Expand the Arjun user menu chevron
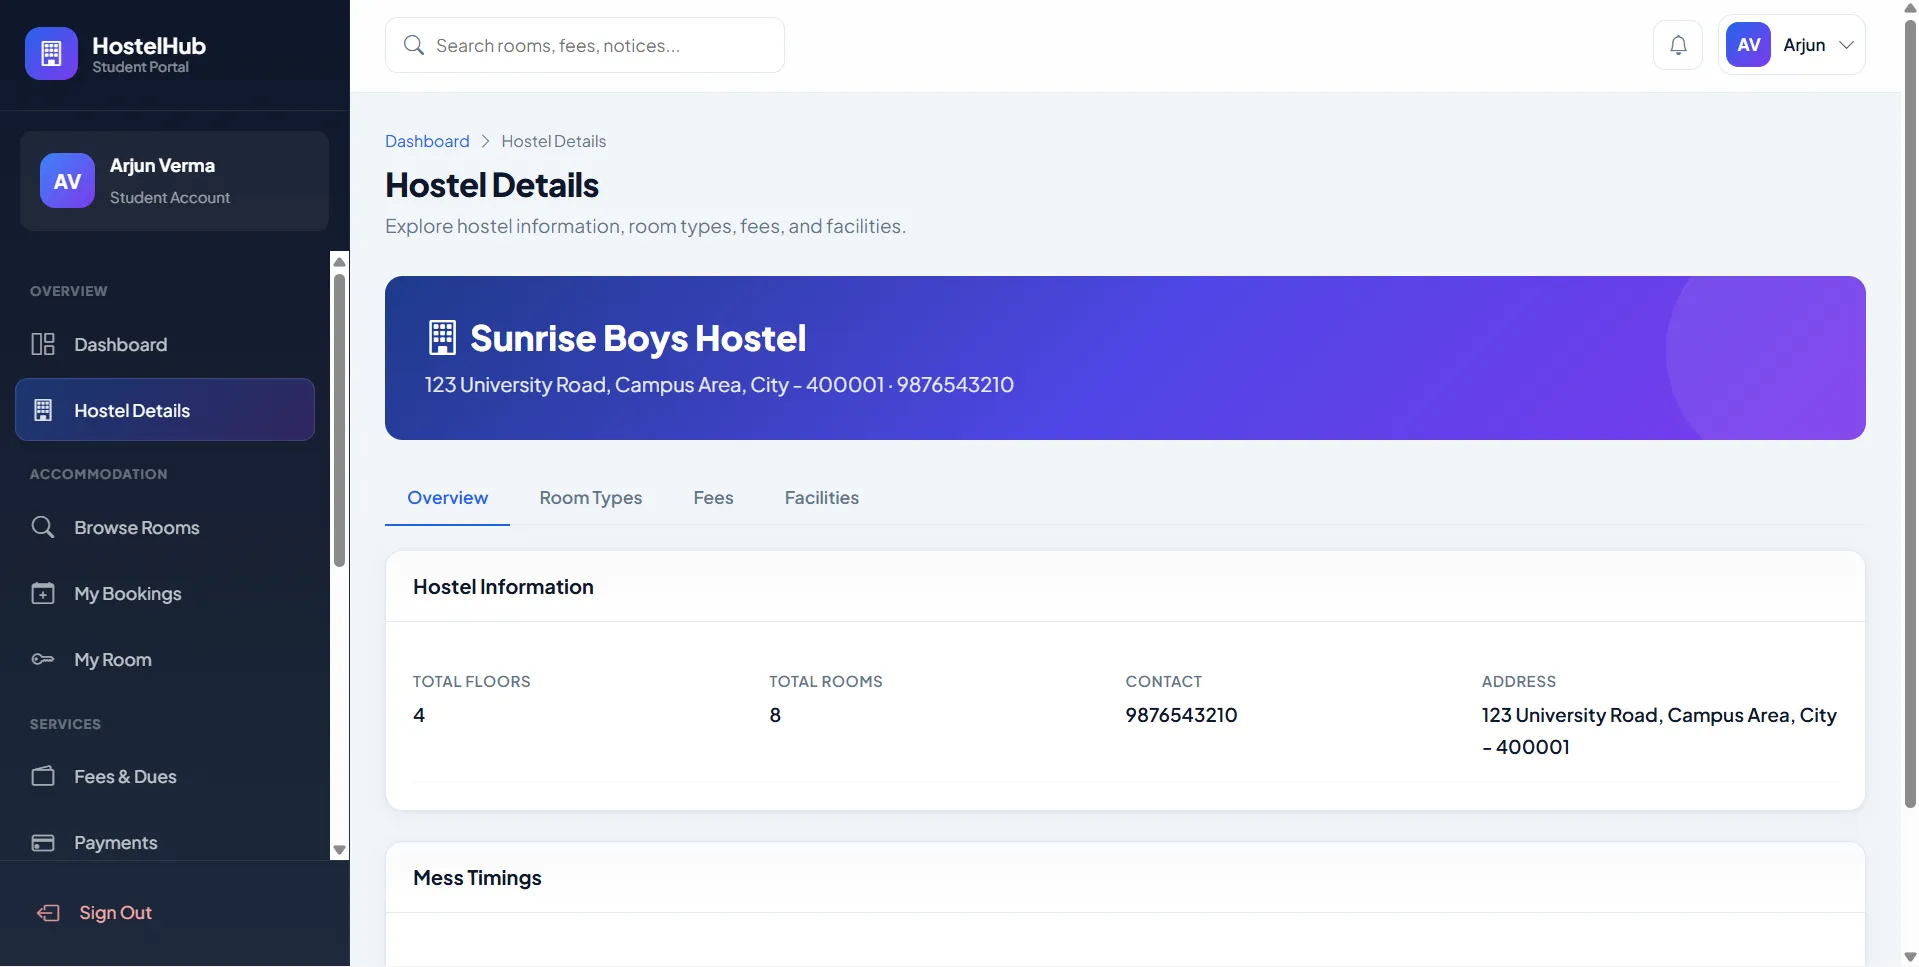This screenshot has height=967, width=1919. [1846, 45]
